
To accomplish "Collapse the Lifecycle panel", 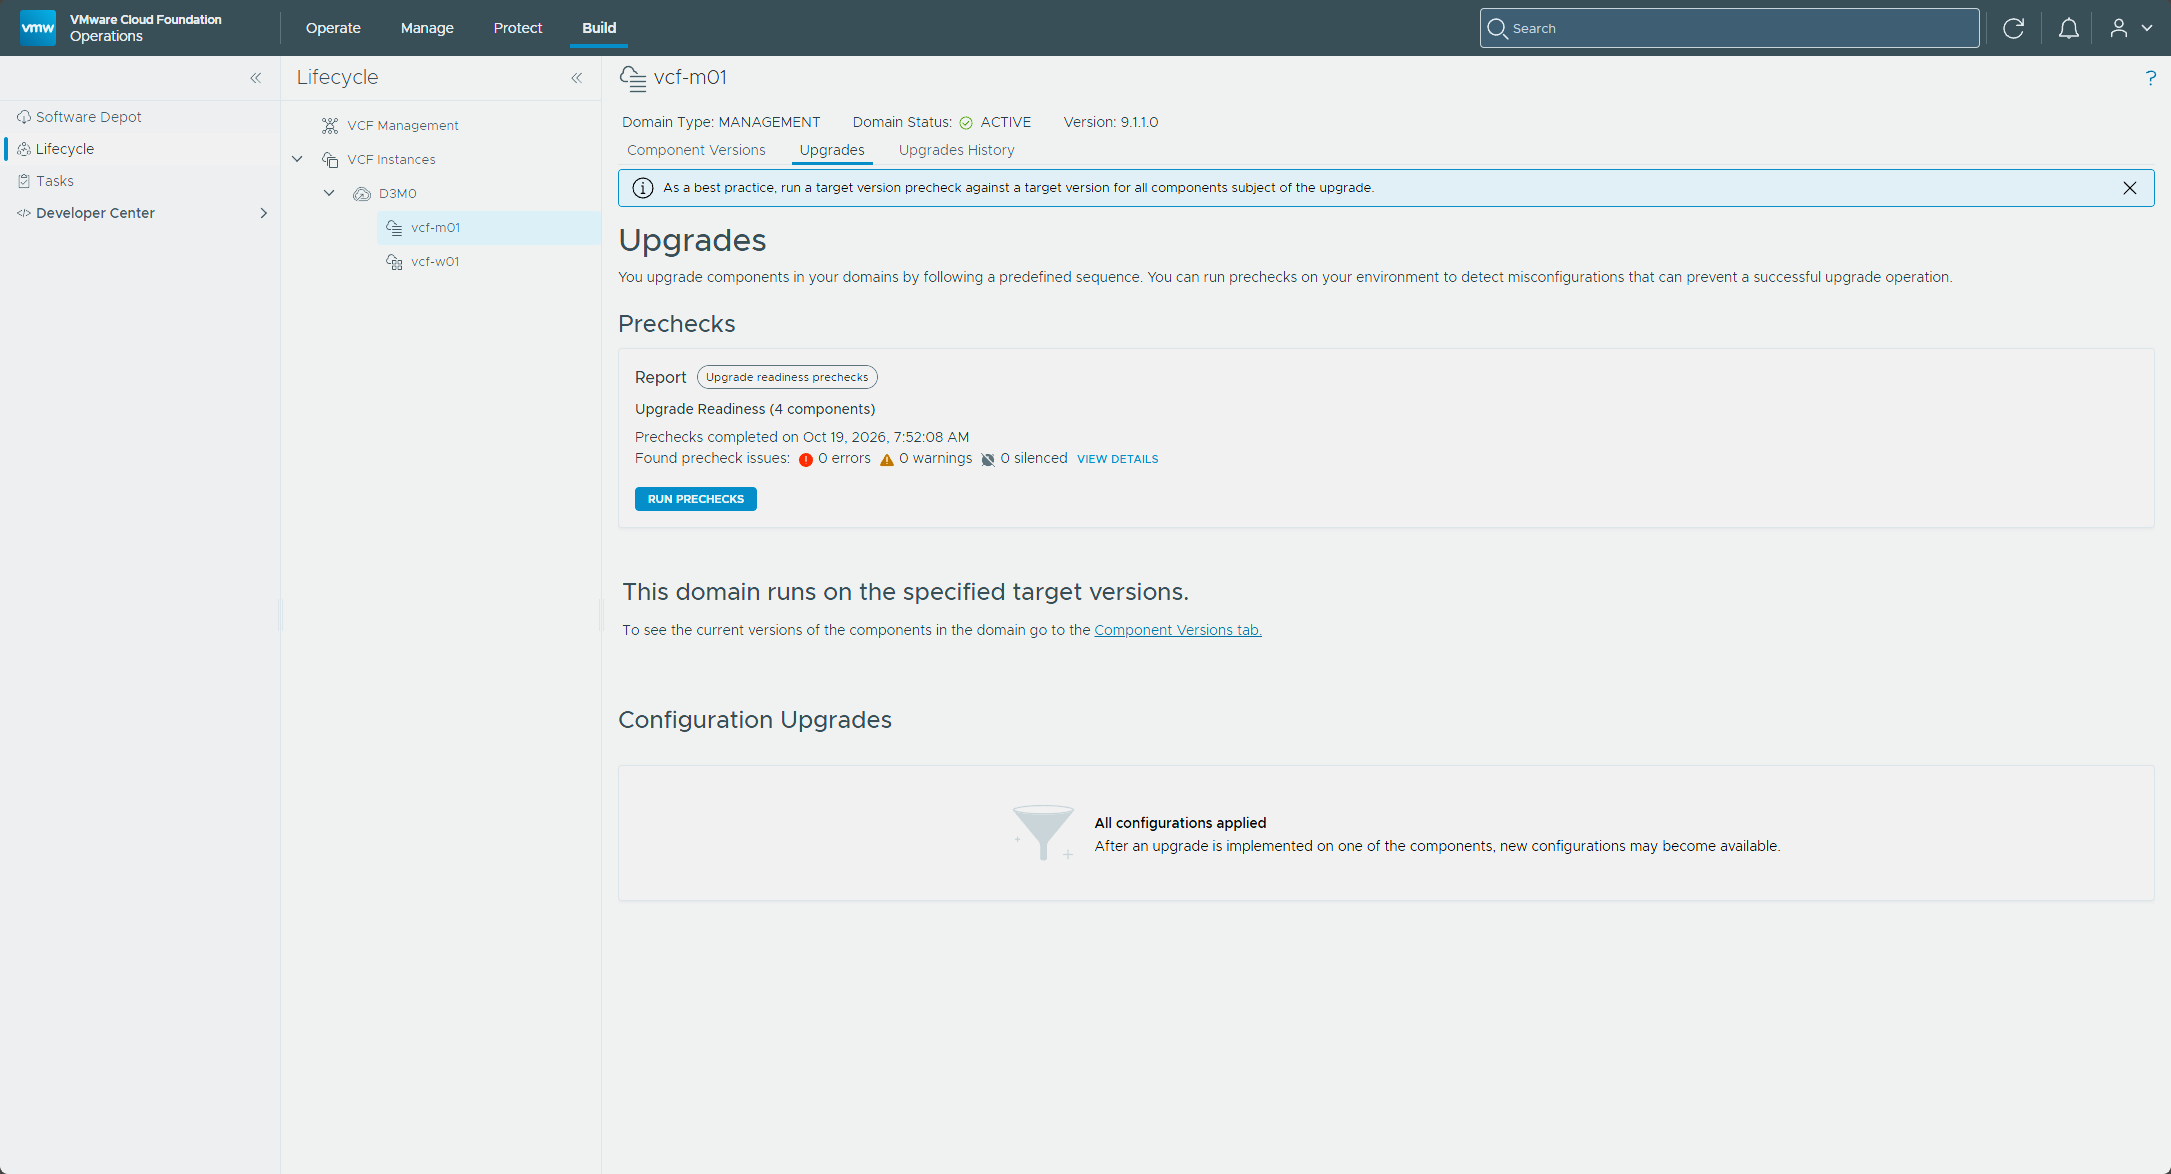I will [577, 78].
